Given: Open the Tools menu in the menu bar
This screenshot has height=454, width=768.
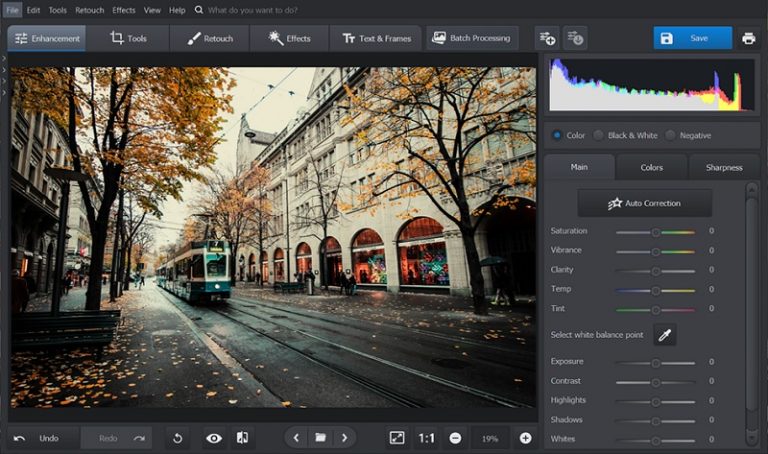Looking at the screenshot, I should point(57,10).
